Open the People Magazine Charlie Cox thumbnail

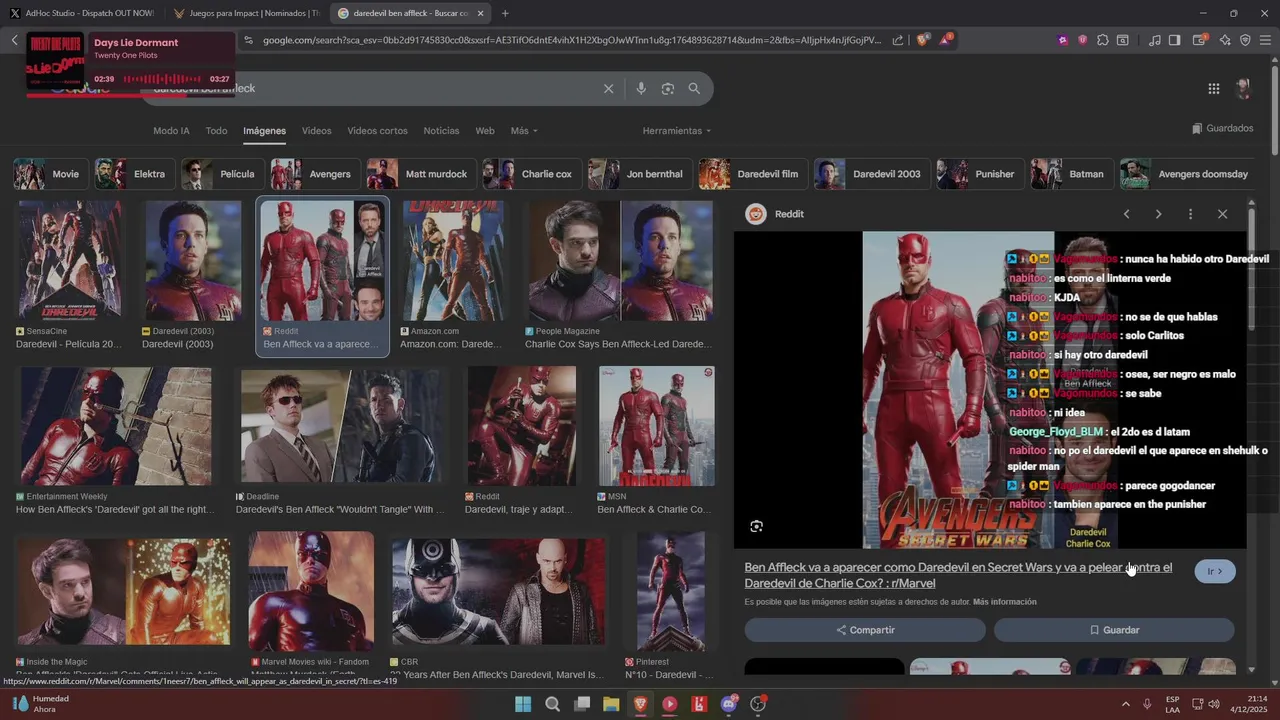(x=621, y=260)
